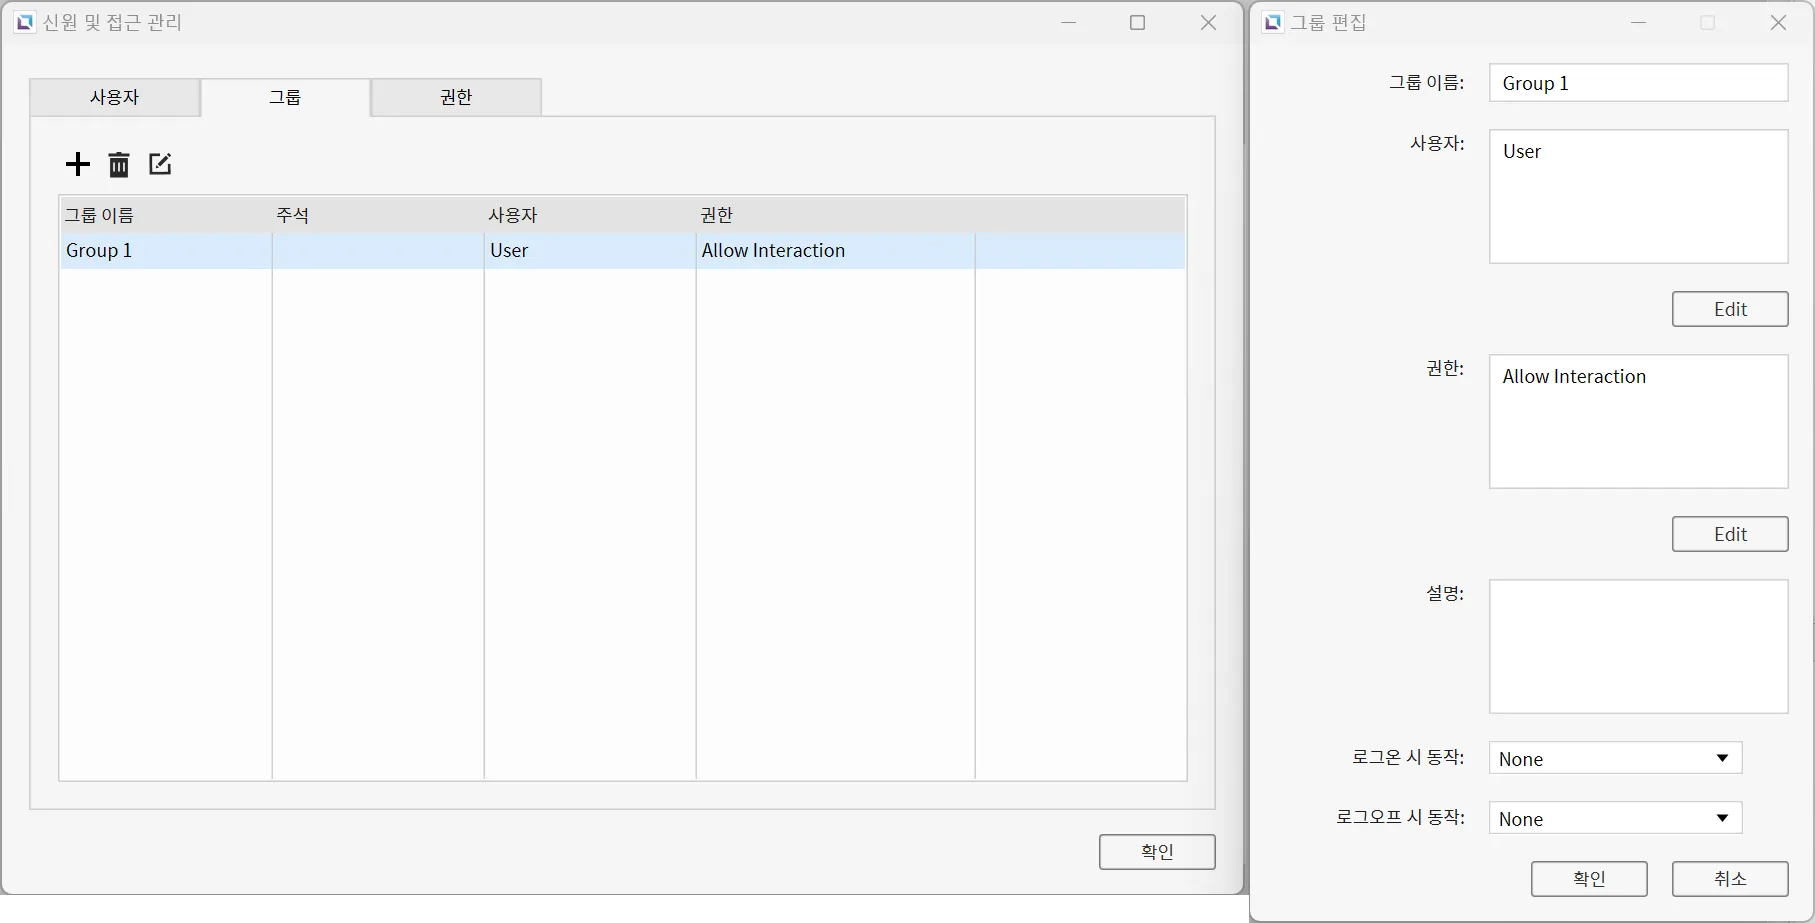Confirm changes with 확인 in 그룹 편집 dialog
Screen dimensions: 1815x923
click(1588, 879)
